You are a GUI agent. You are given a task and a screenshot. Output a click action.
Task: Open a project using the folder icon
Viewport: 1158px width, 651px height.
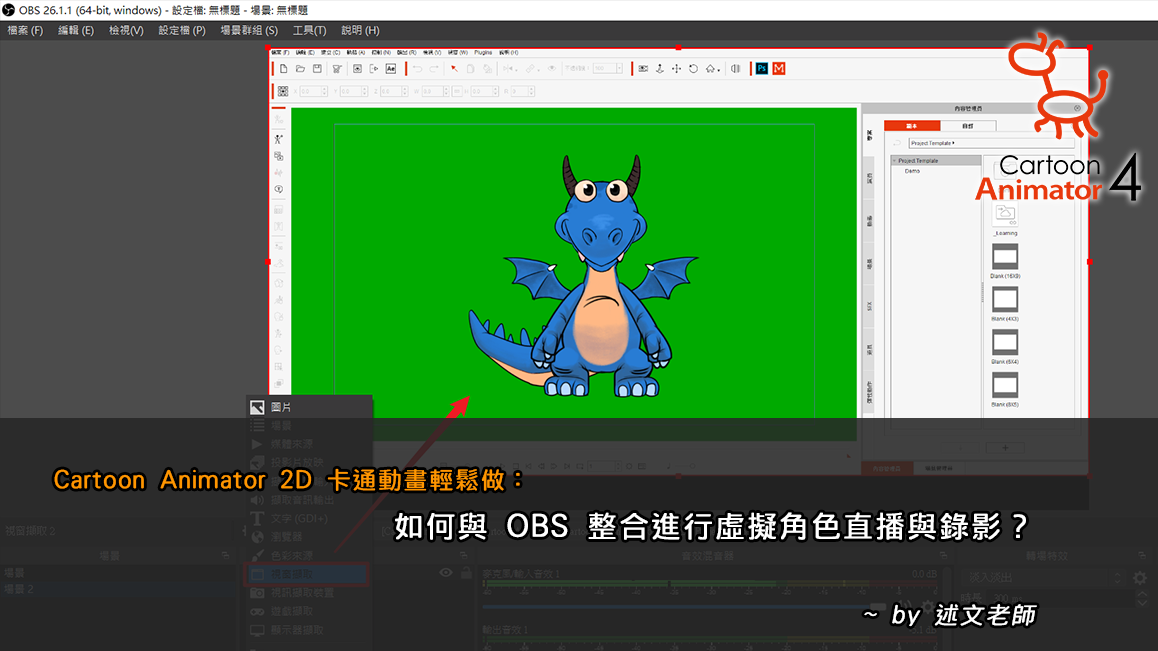pos(299,69)
